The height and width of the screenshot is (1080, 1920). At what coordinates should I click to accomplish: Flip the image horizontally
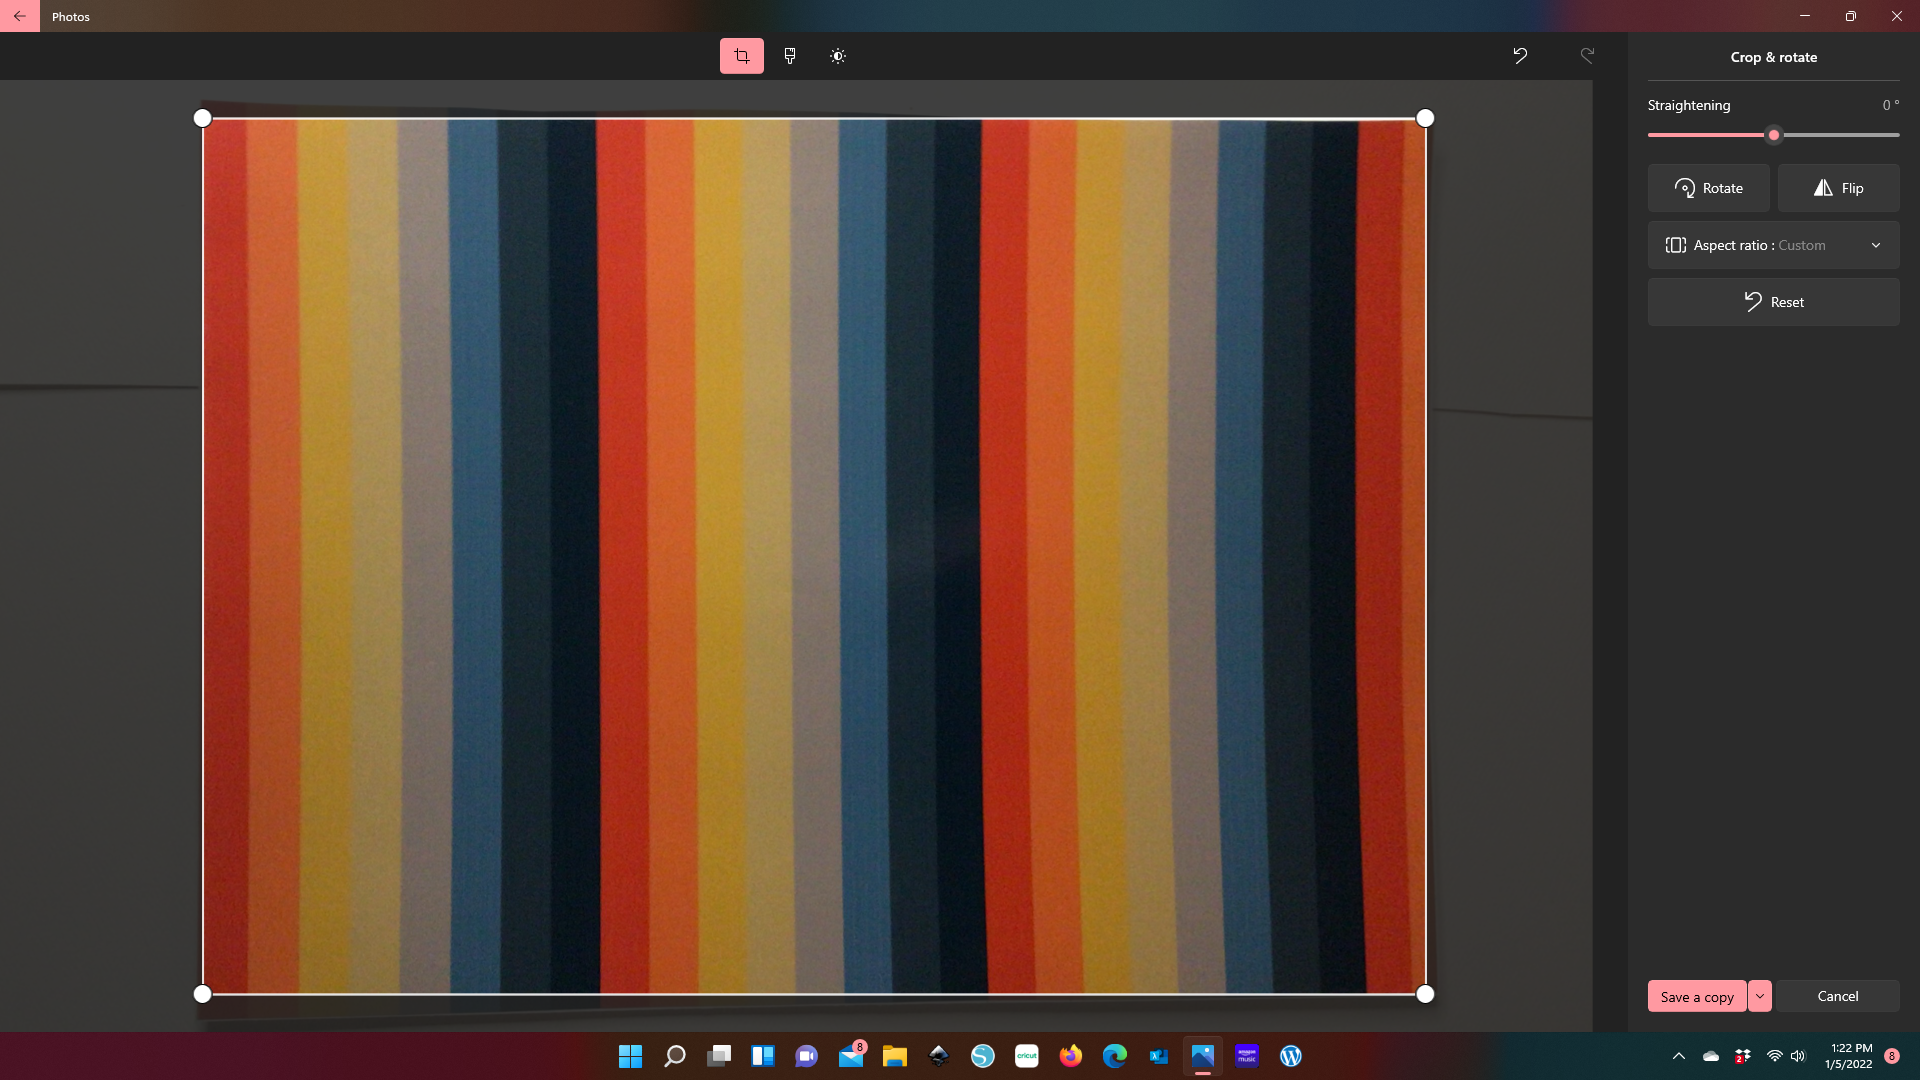(x=1838, y=188)
